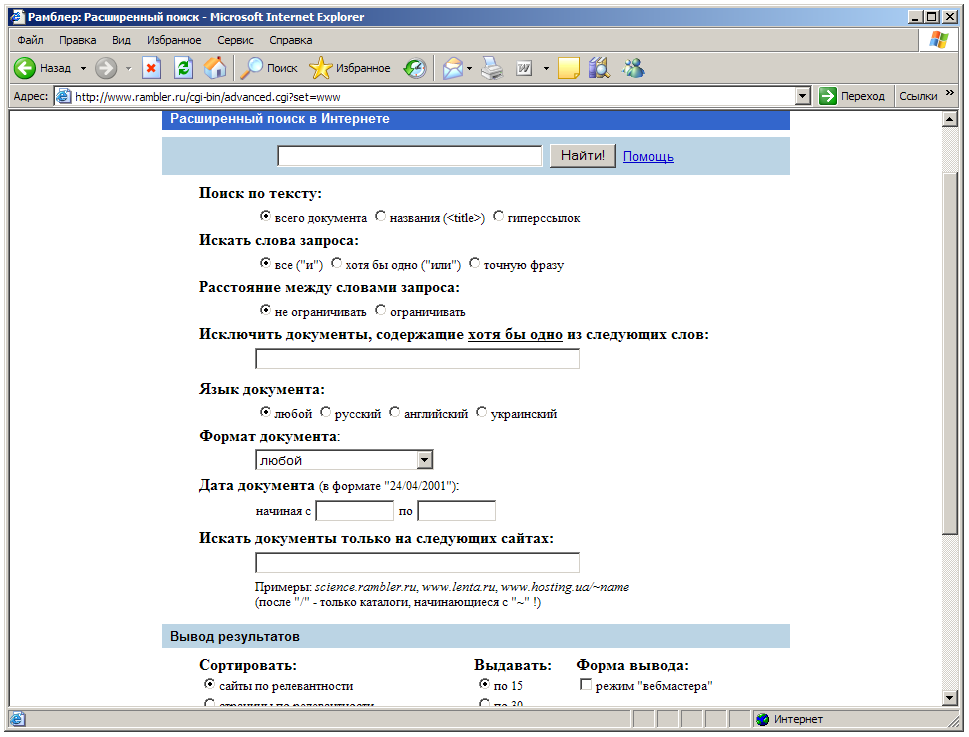Screen dimensions: 969x737
Task: Select 'ограничивать' word distance option
Action: click(381, 310)
